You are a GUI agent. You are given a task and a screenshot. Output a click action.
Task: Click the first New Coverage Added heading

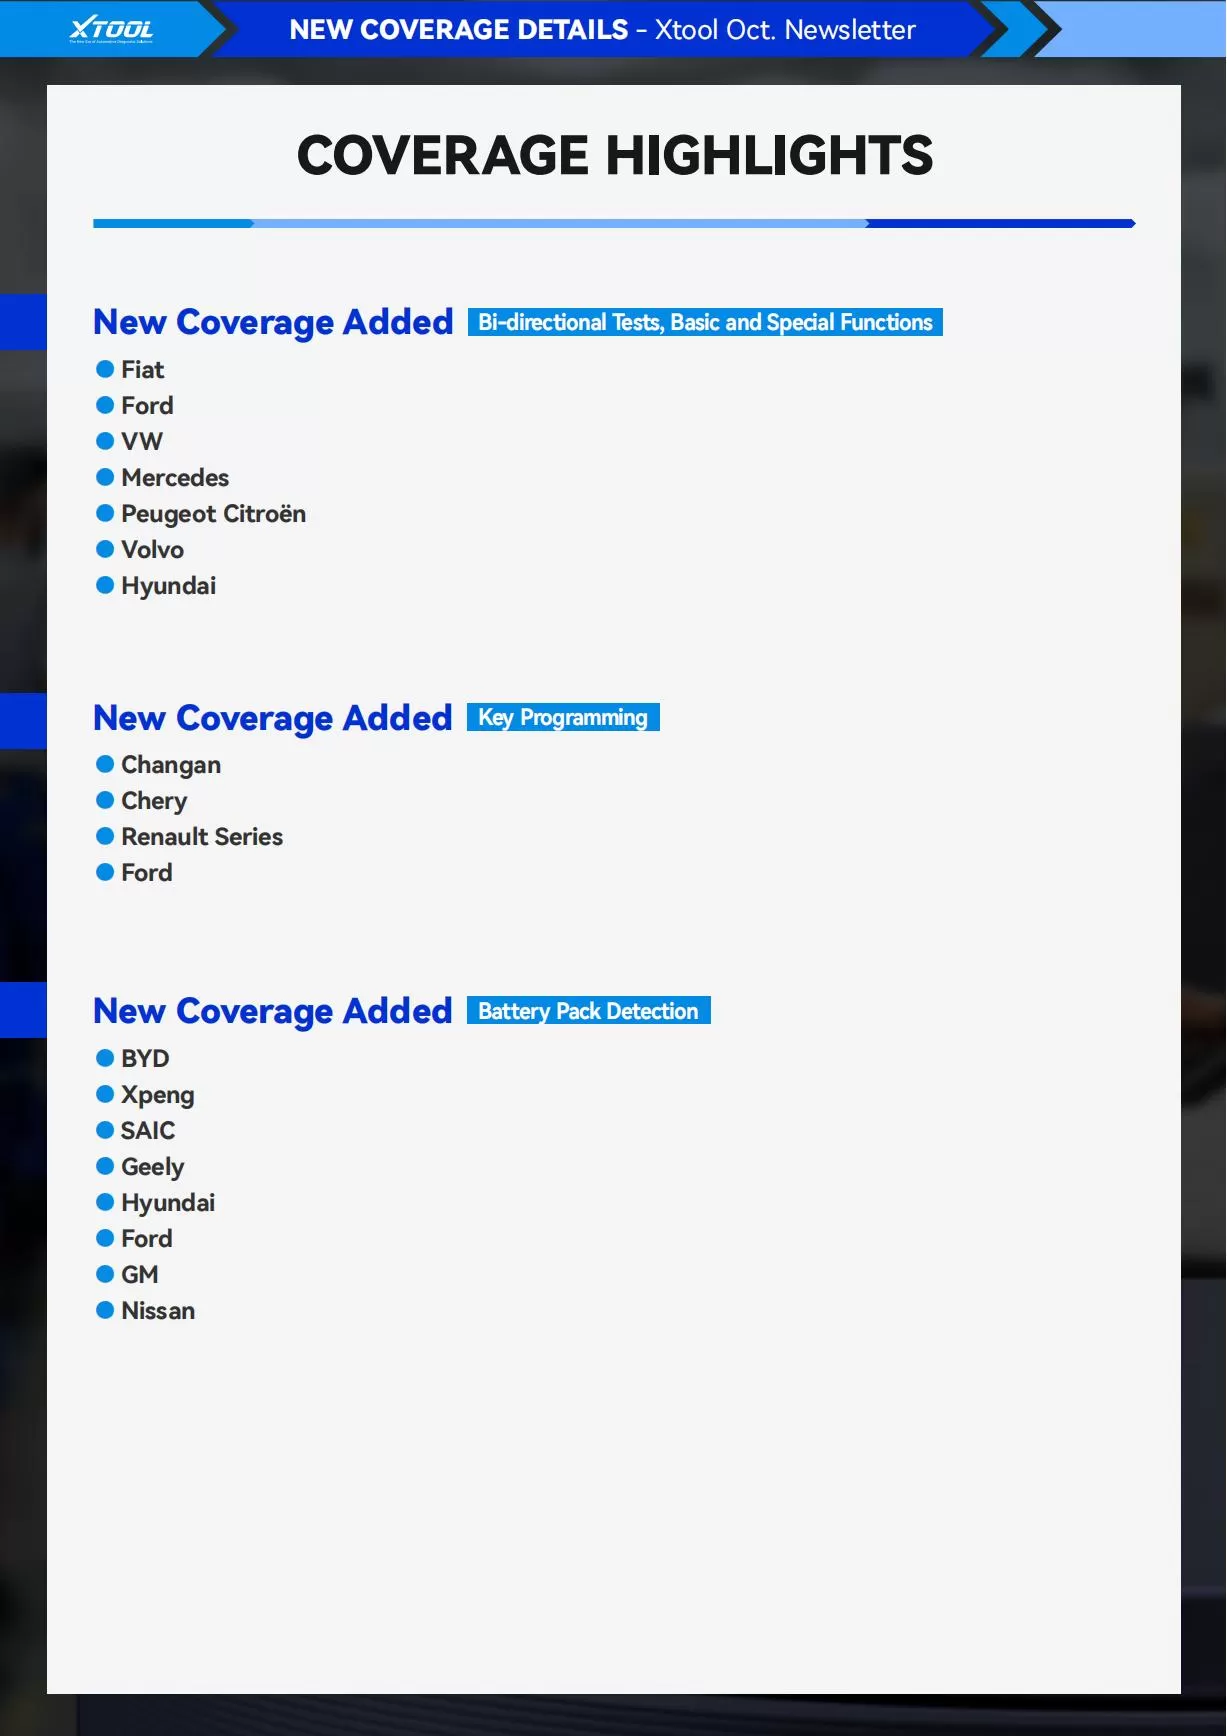click(x=273, y=322)
